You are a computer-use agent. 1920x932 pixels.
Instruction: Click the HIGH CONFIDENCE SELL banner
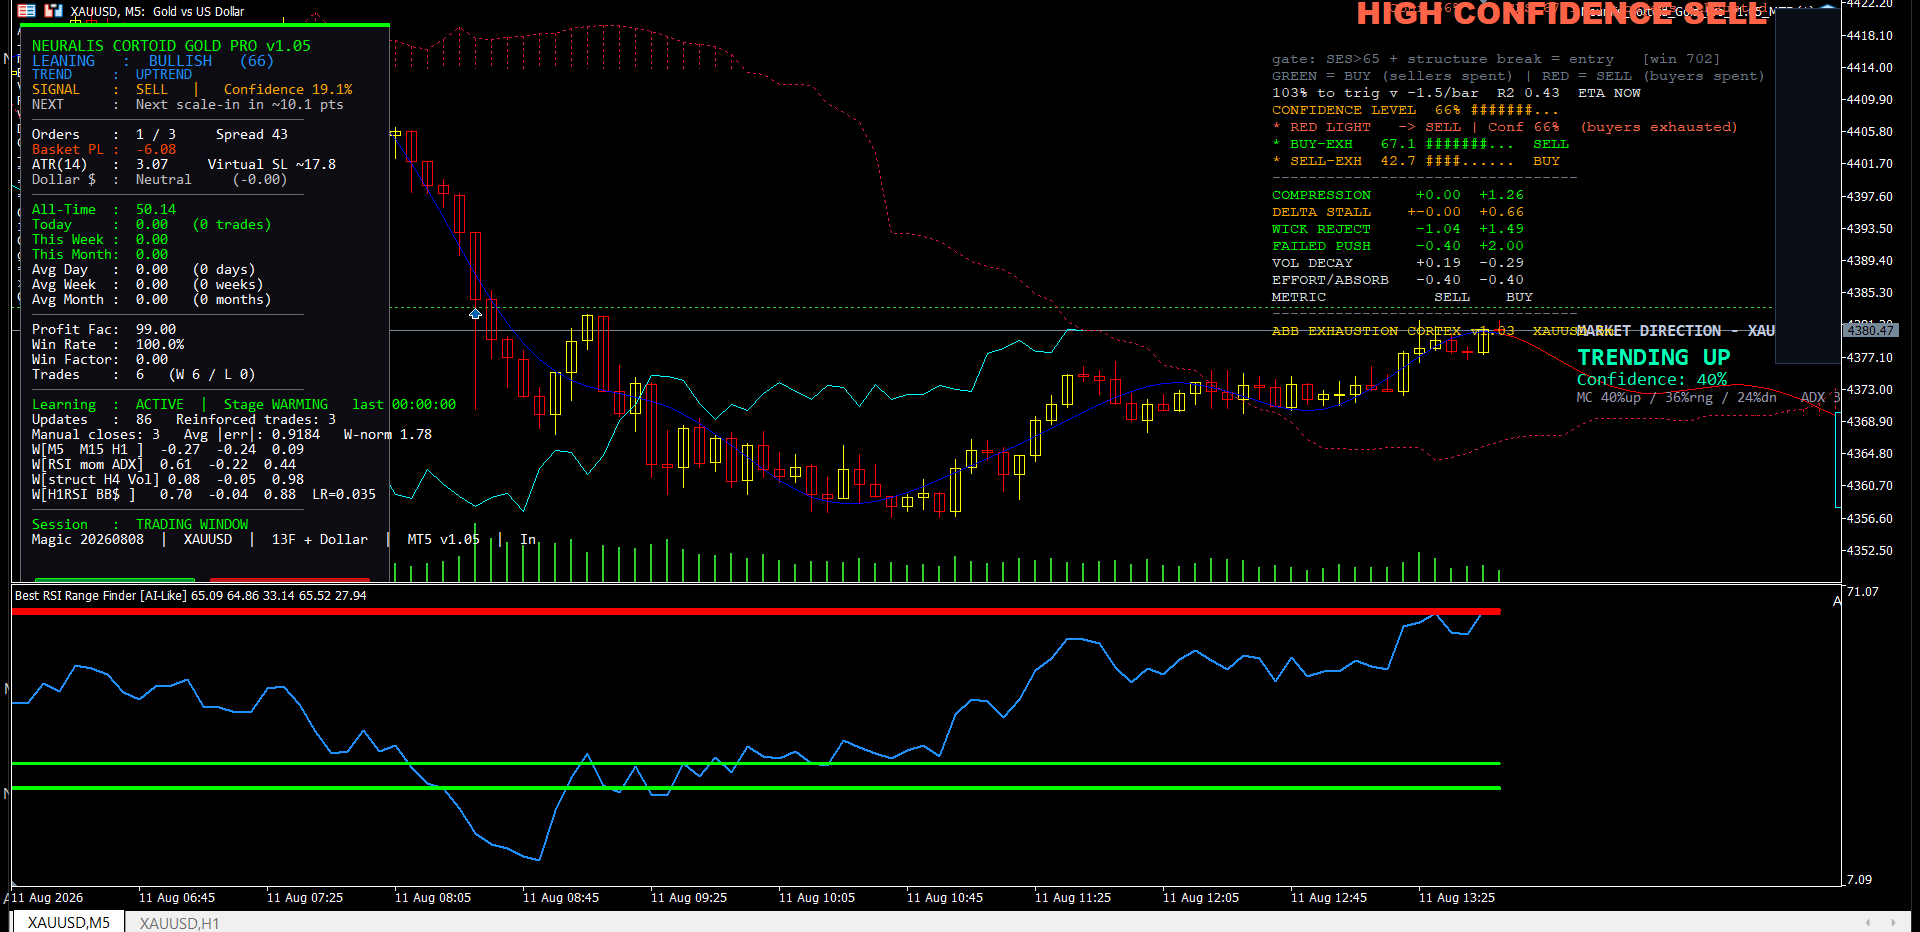coord(1561,14)
